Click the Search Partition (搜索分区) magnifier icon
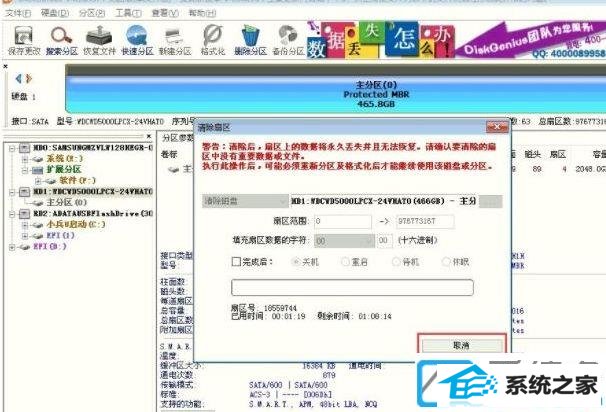This screenshot has height=412, width=606. (x=61, y=40)
